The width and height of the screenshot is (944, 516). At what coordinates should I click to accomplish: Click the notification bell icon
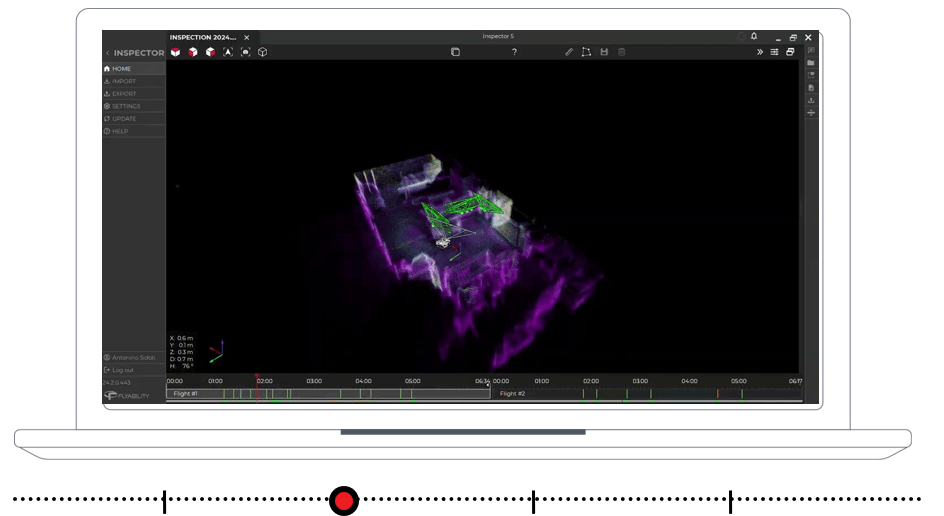[x=754, y=37]
